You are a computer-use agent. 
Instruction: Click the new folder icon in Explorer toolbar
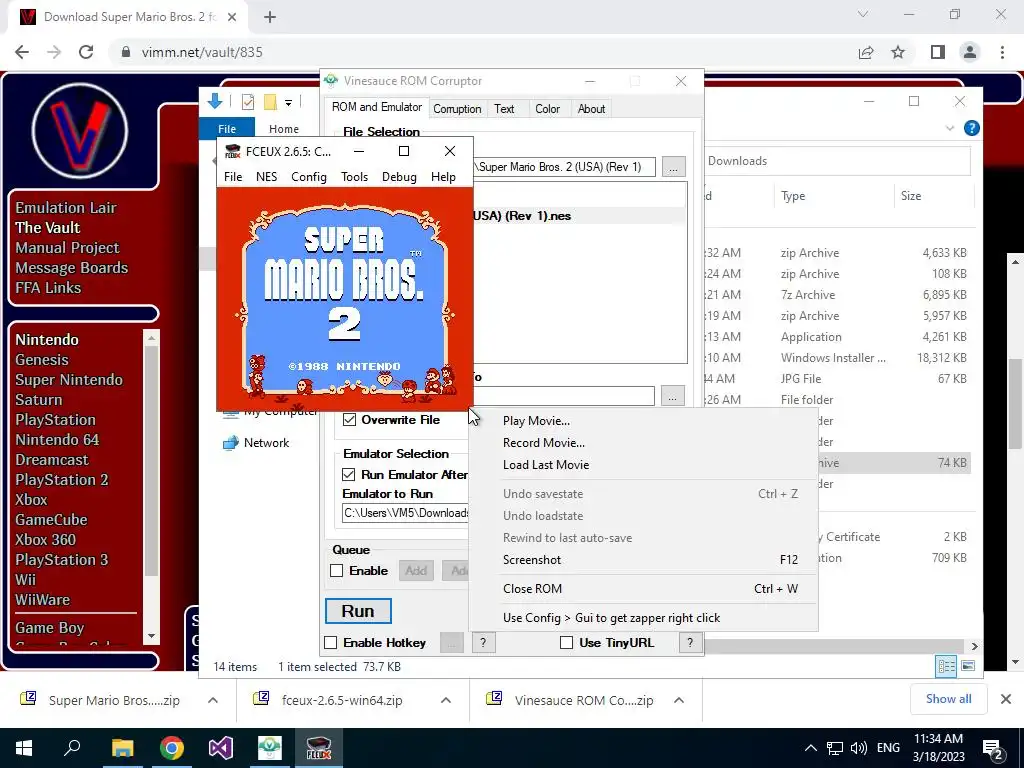[270, 102]
